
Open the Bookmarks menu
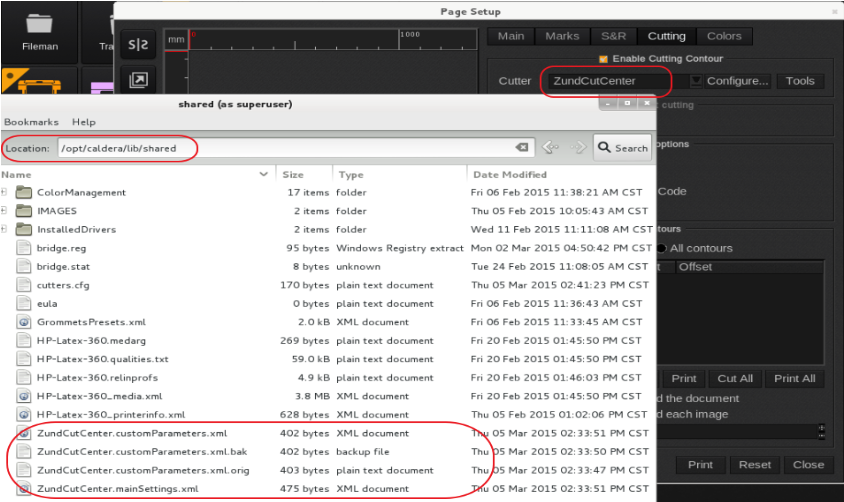(32, 122)
